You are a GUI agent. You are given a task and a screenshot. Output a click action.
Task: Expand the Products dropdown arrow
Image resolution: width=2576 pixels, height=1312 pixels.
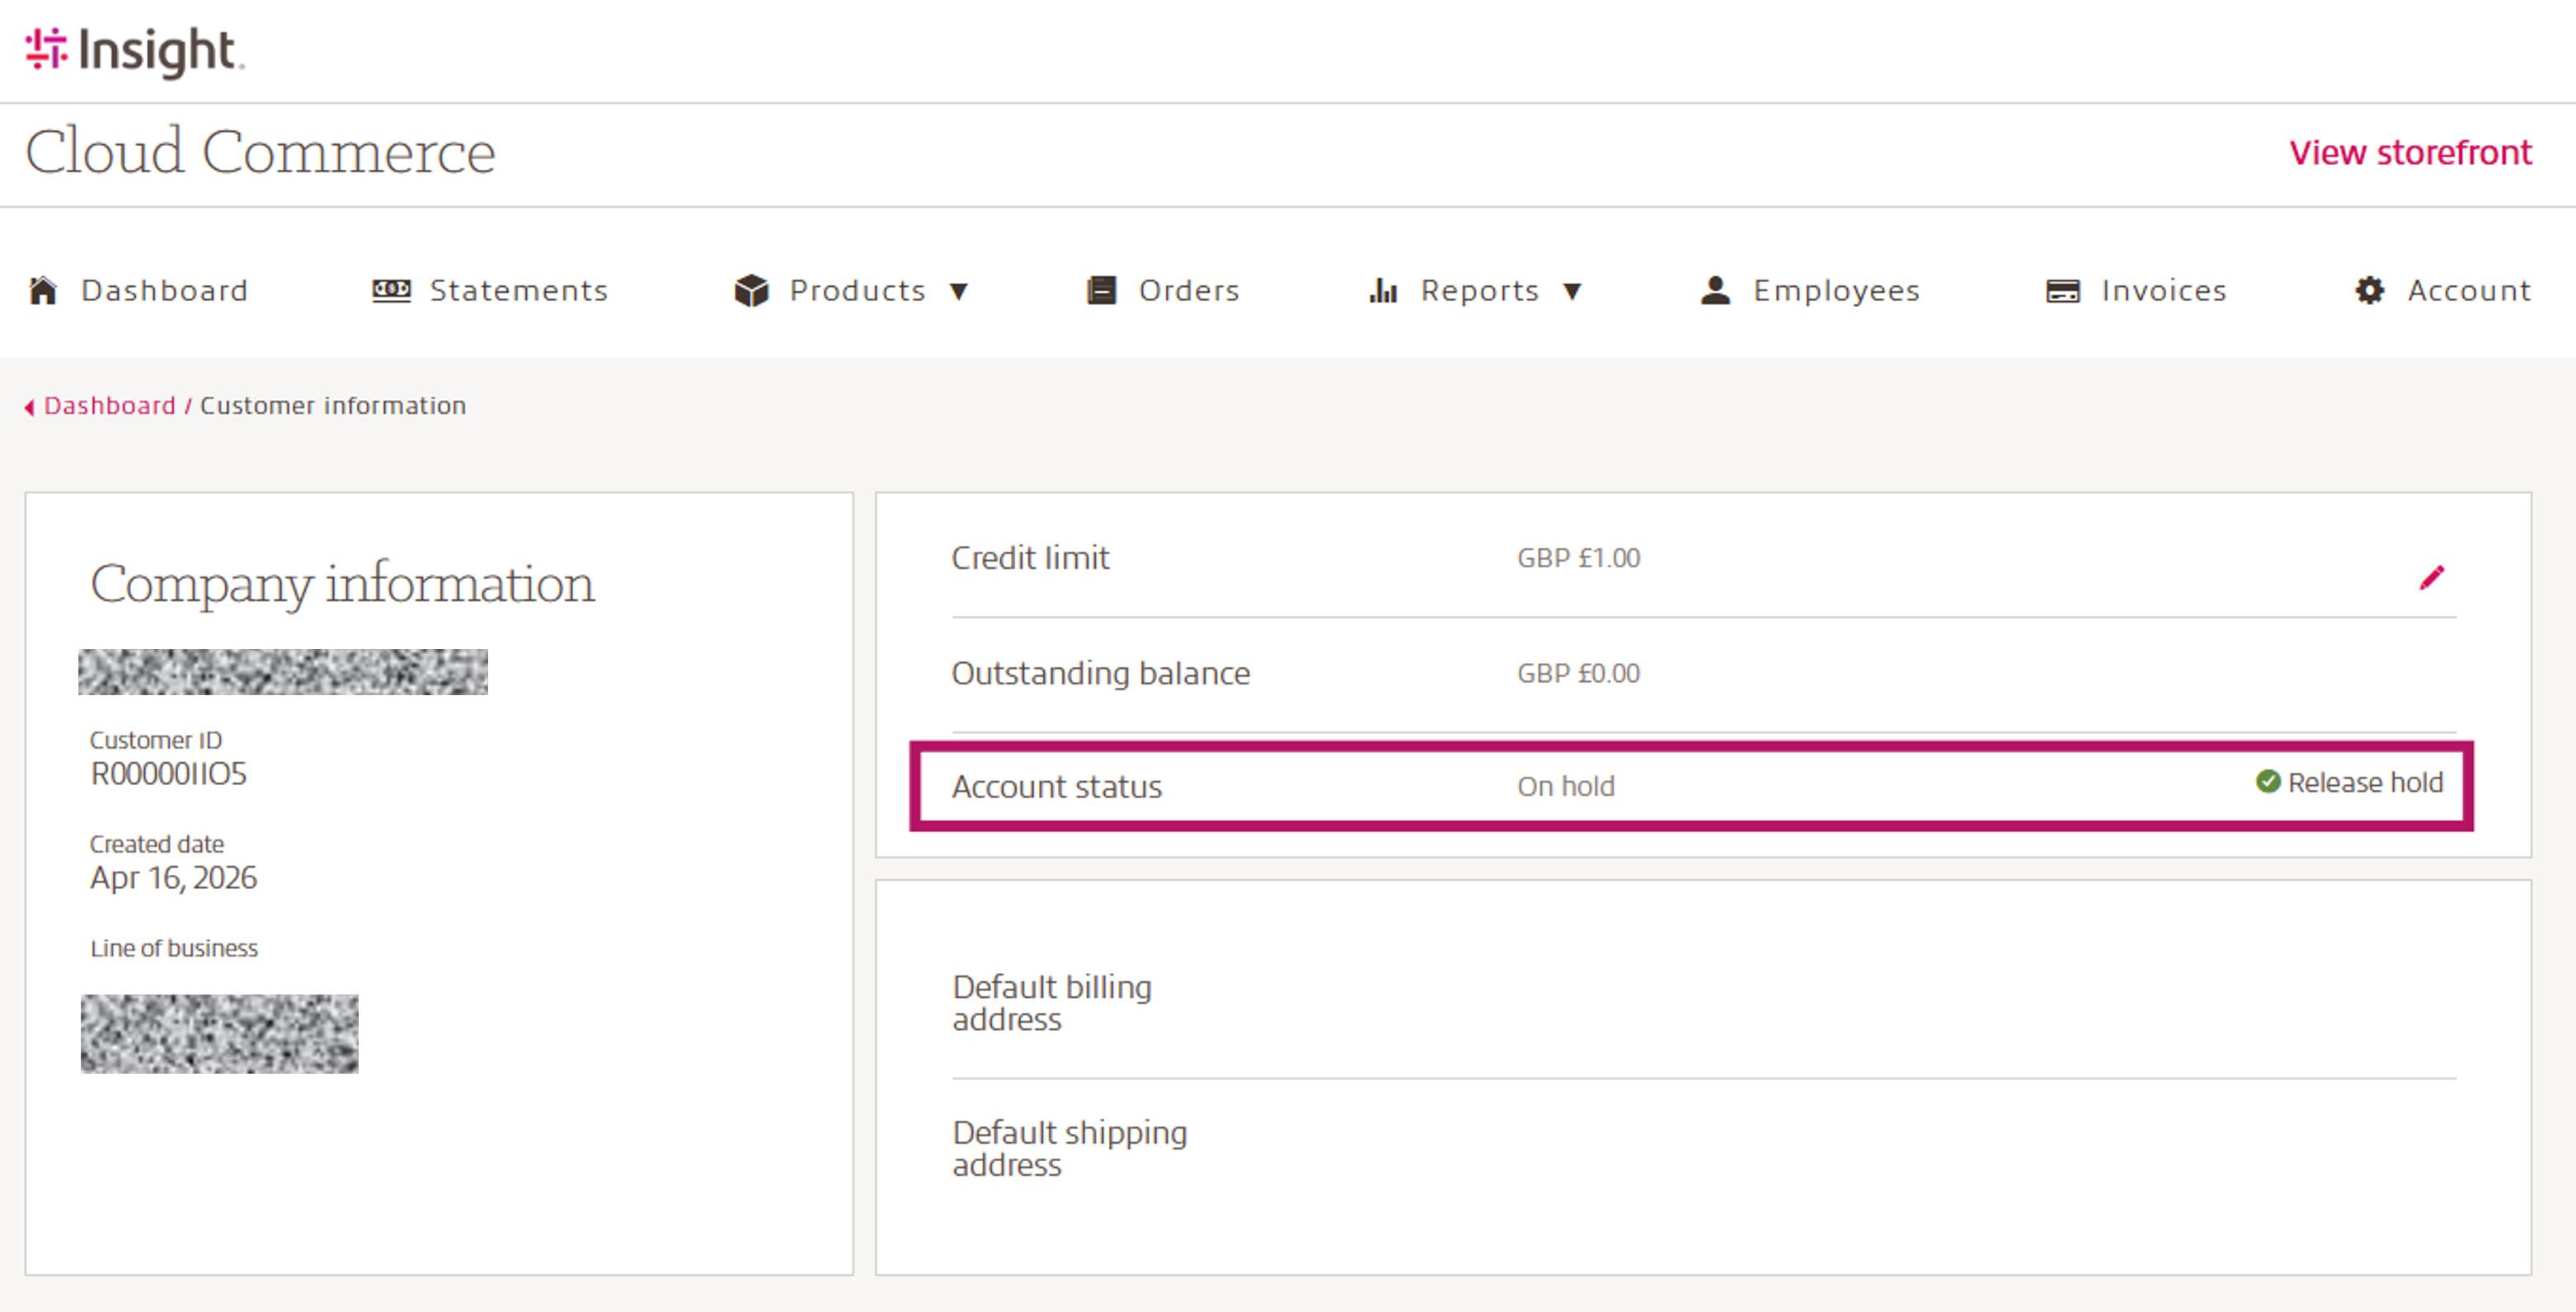click(x=958, y=291)
